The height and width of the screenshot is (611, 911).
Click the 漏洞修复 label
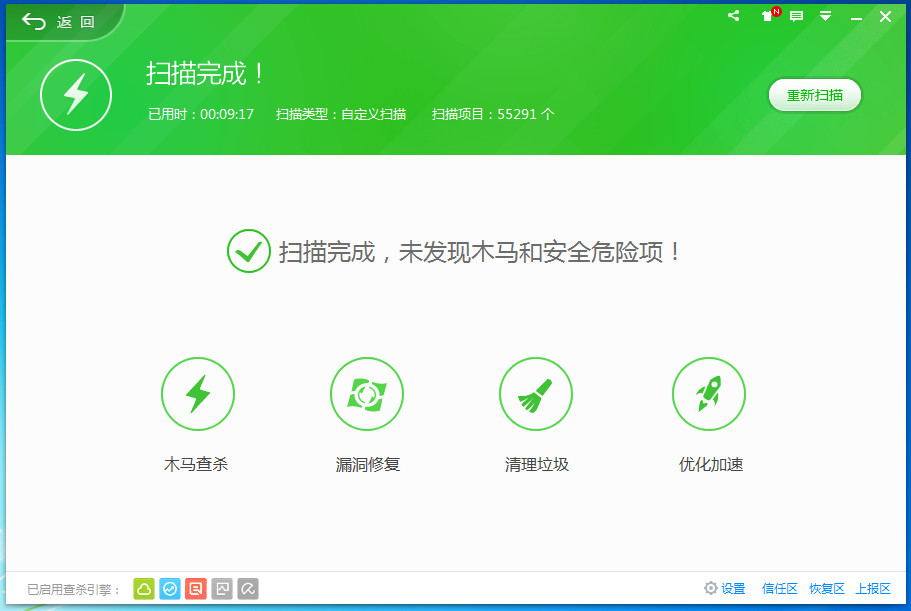point(368,464)
